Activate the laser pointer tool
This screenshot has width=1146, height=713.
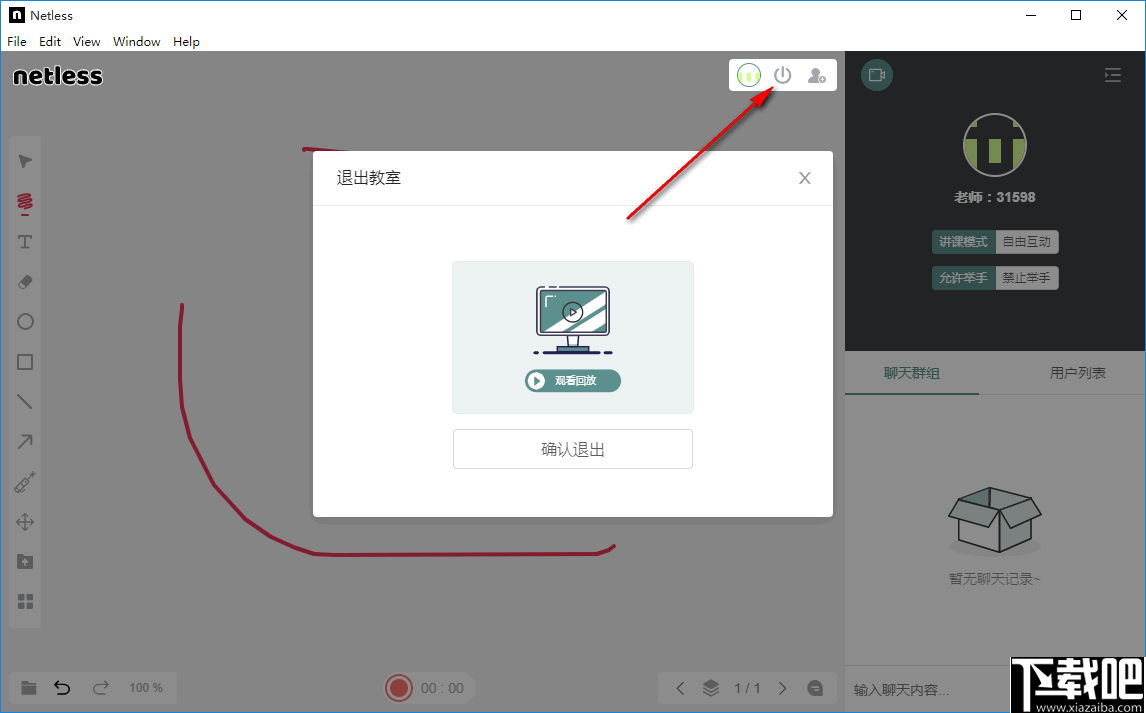click(26, 481)
